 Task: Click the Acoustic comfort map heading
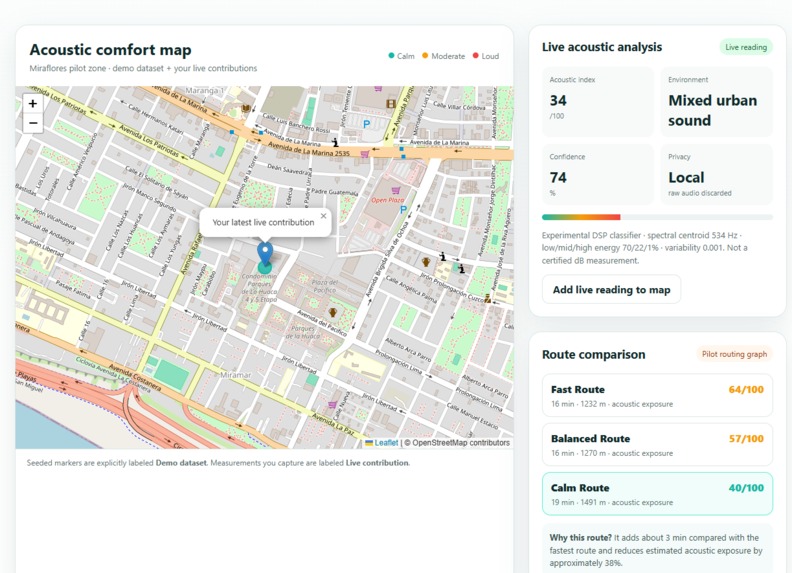tap(111, 50)
